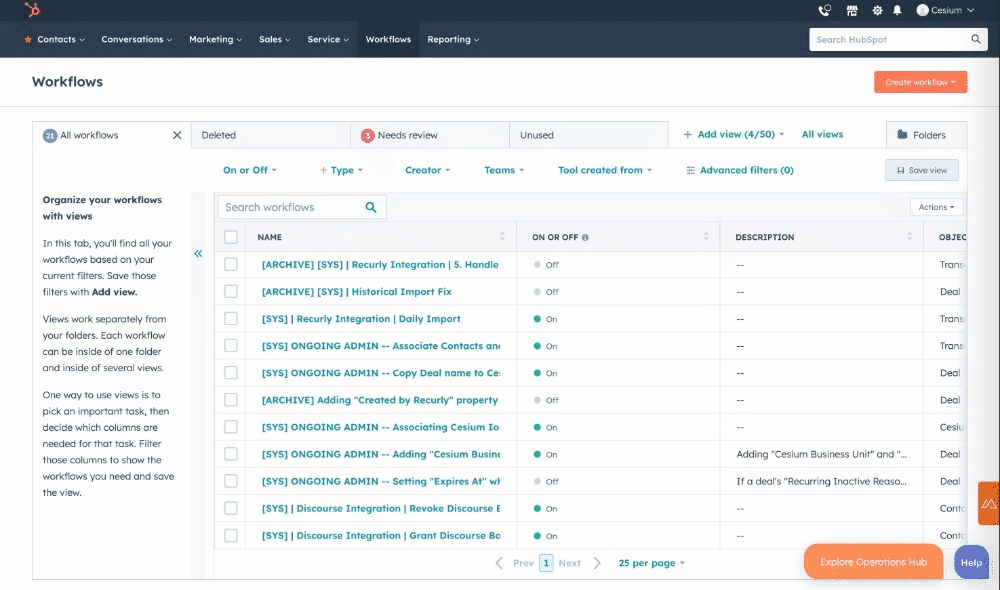Open the Create workflow dropdown button

point(920,82)
